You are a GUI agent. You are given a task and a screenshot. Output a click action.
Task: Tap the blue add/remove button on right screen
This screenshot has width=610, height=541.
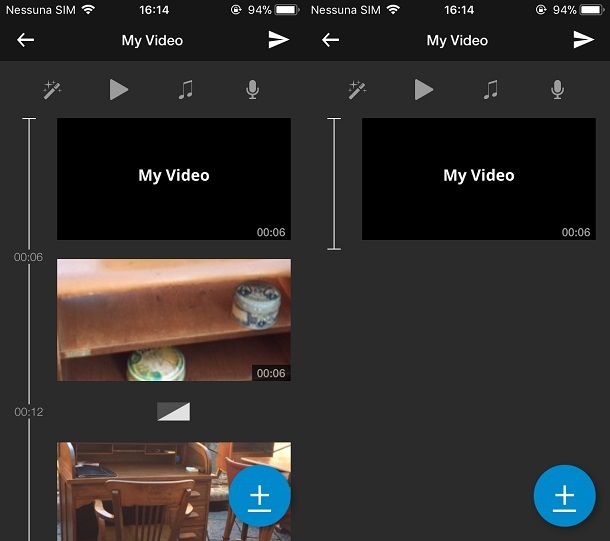tap(564, 496)
